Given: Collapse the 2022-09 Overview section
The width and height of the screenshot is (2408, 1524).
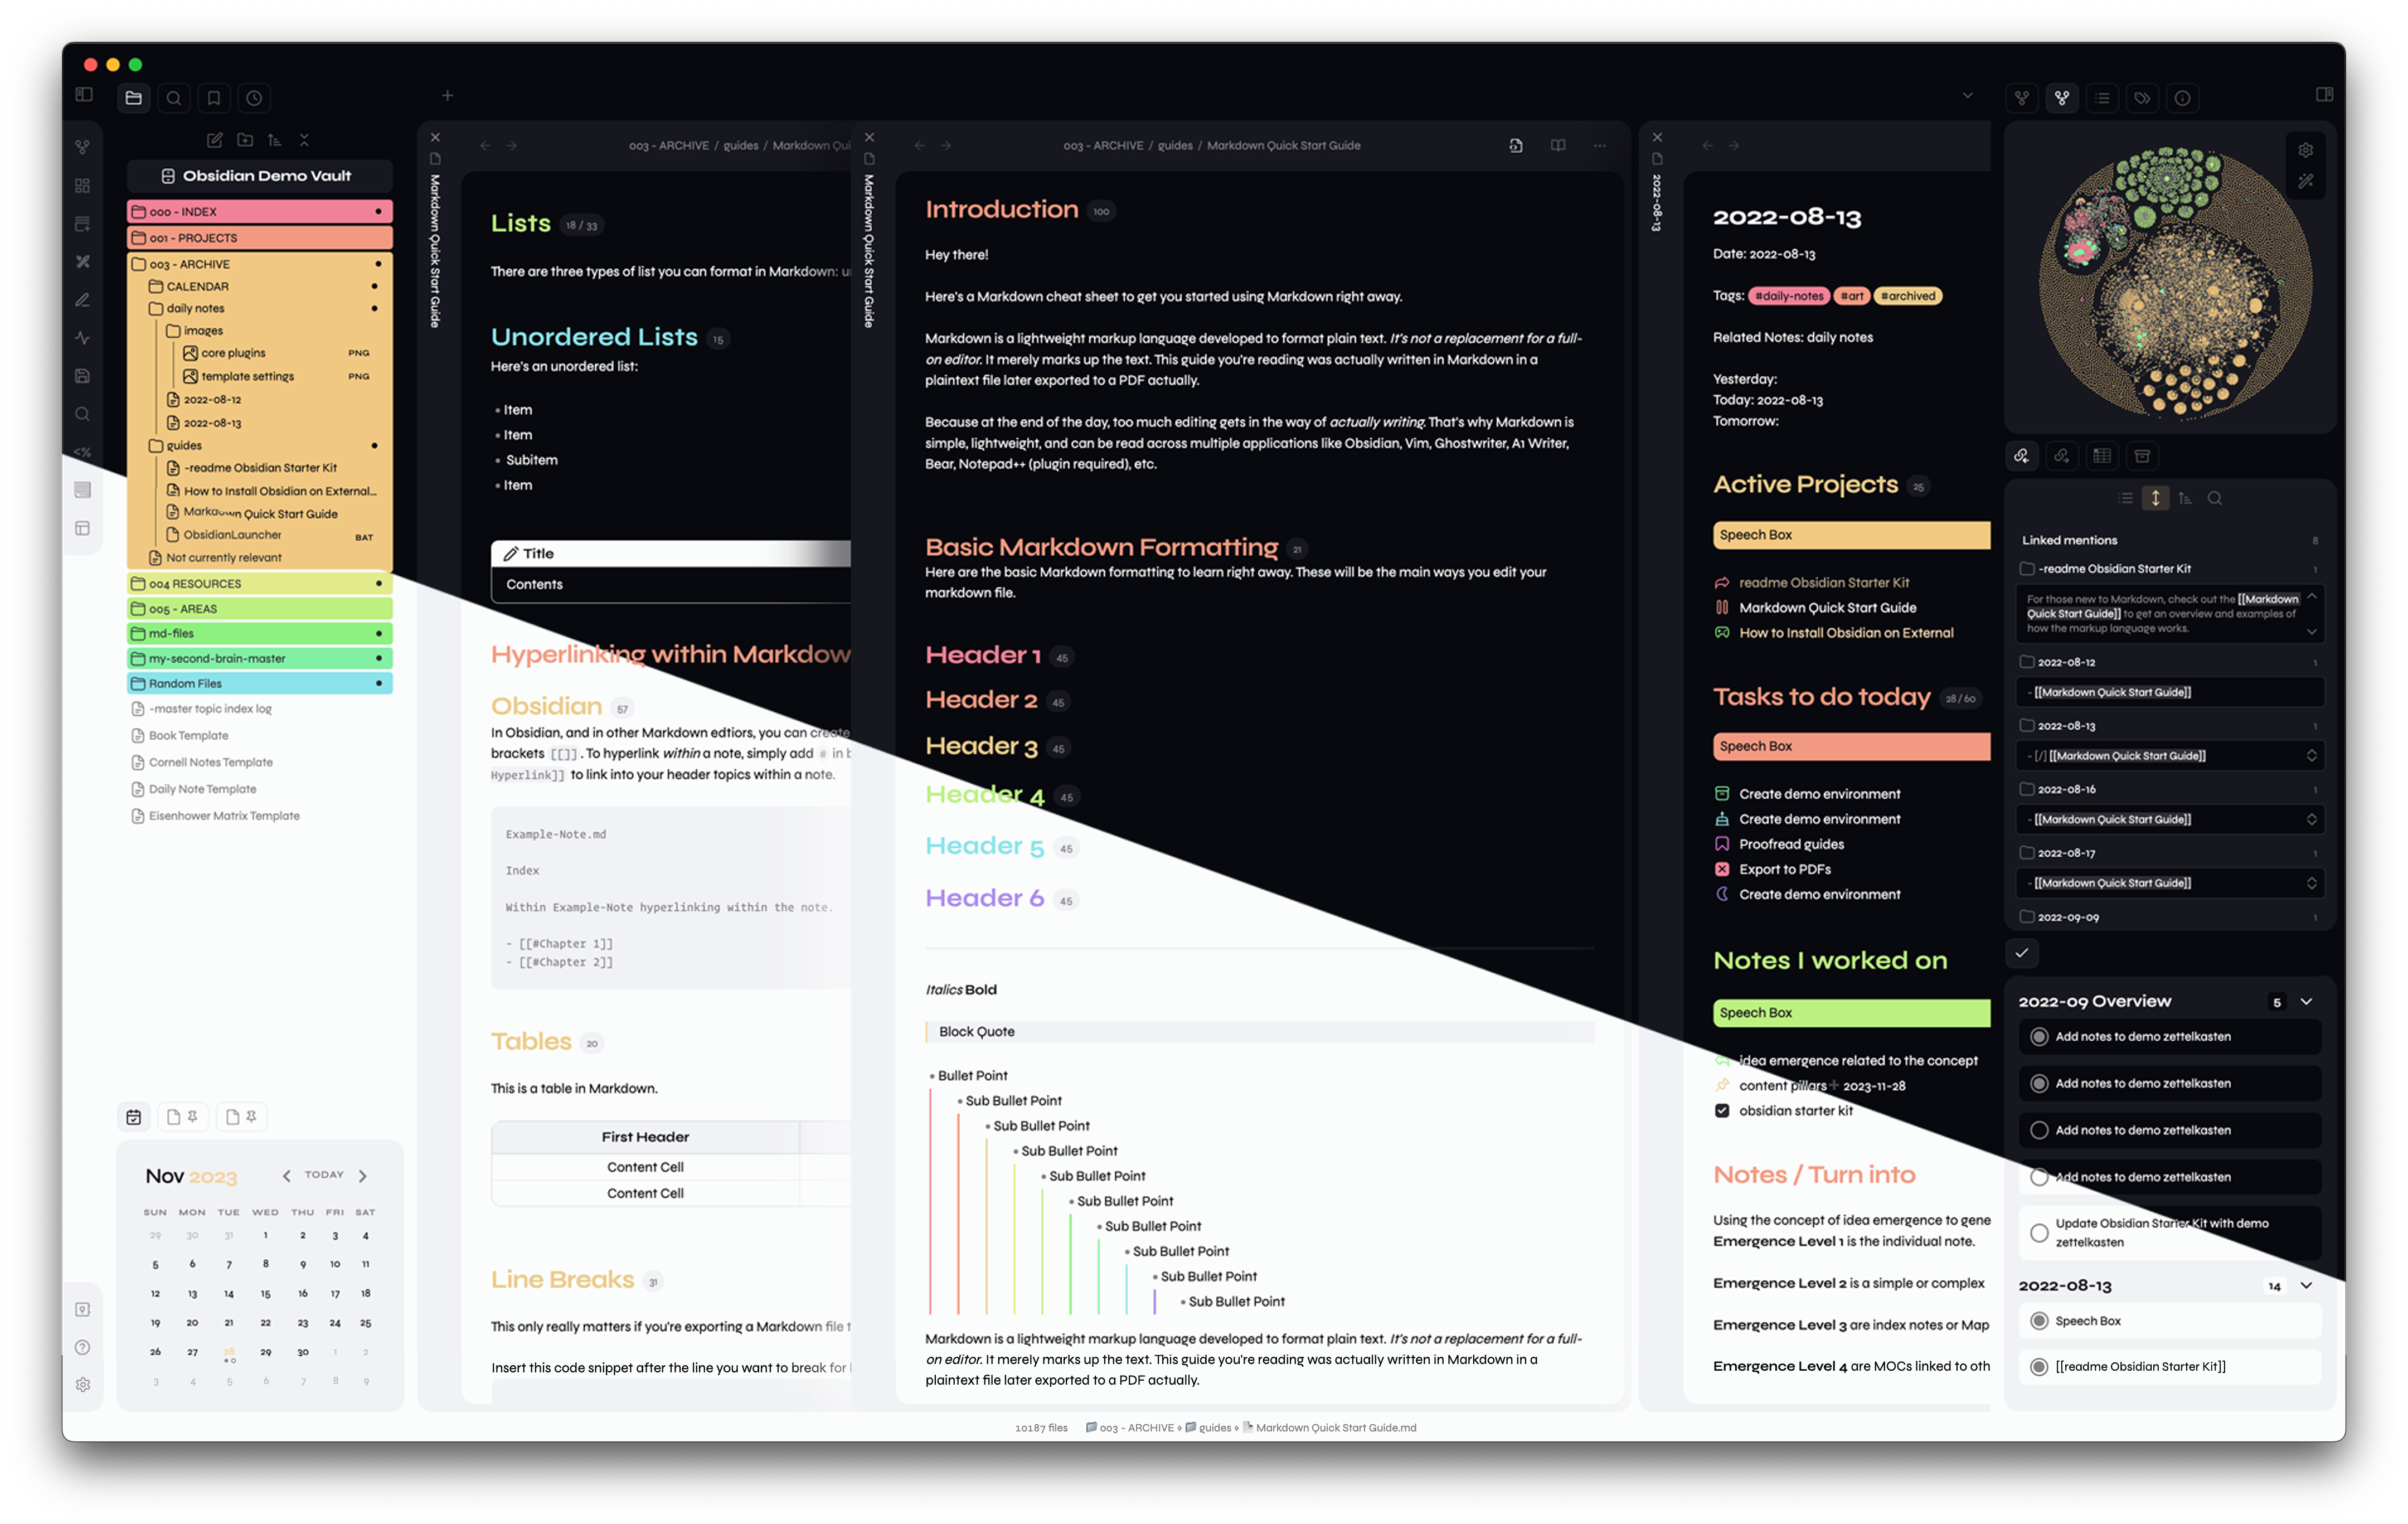Looking at the screenshot, I should (x=2306, y=1002).
